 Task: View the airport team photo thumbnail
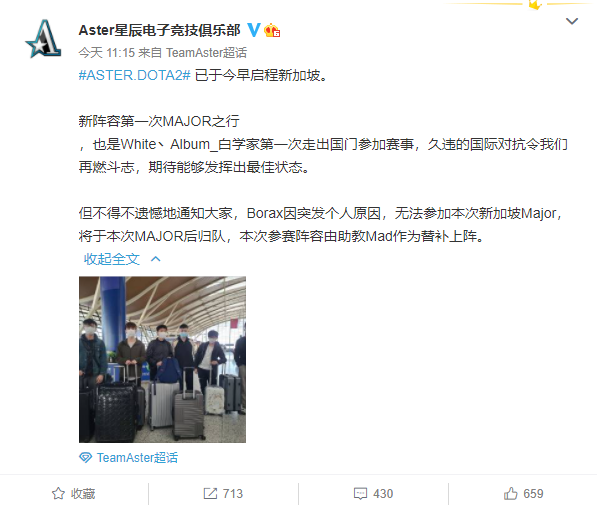click(162, 359)
